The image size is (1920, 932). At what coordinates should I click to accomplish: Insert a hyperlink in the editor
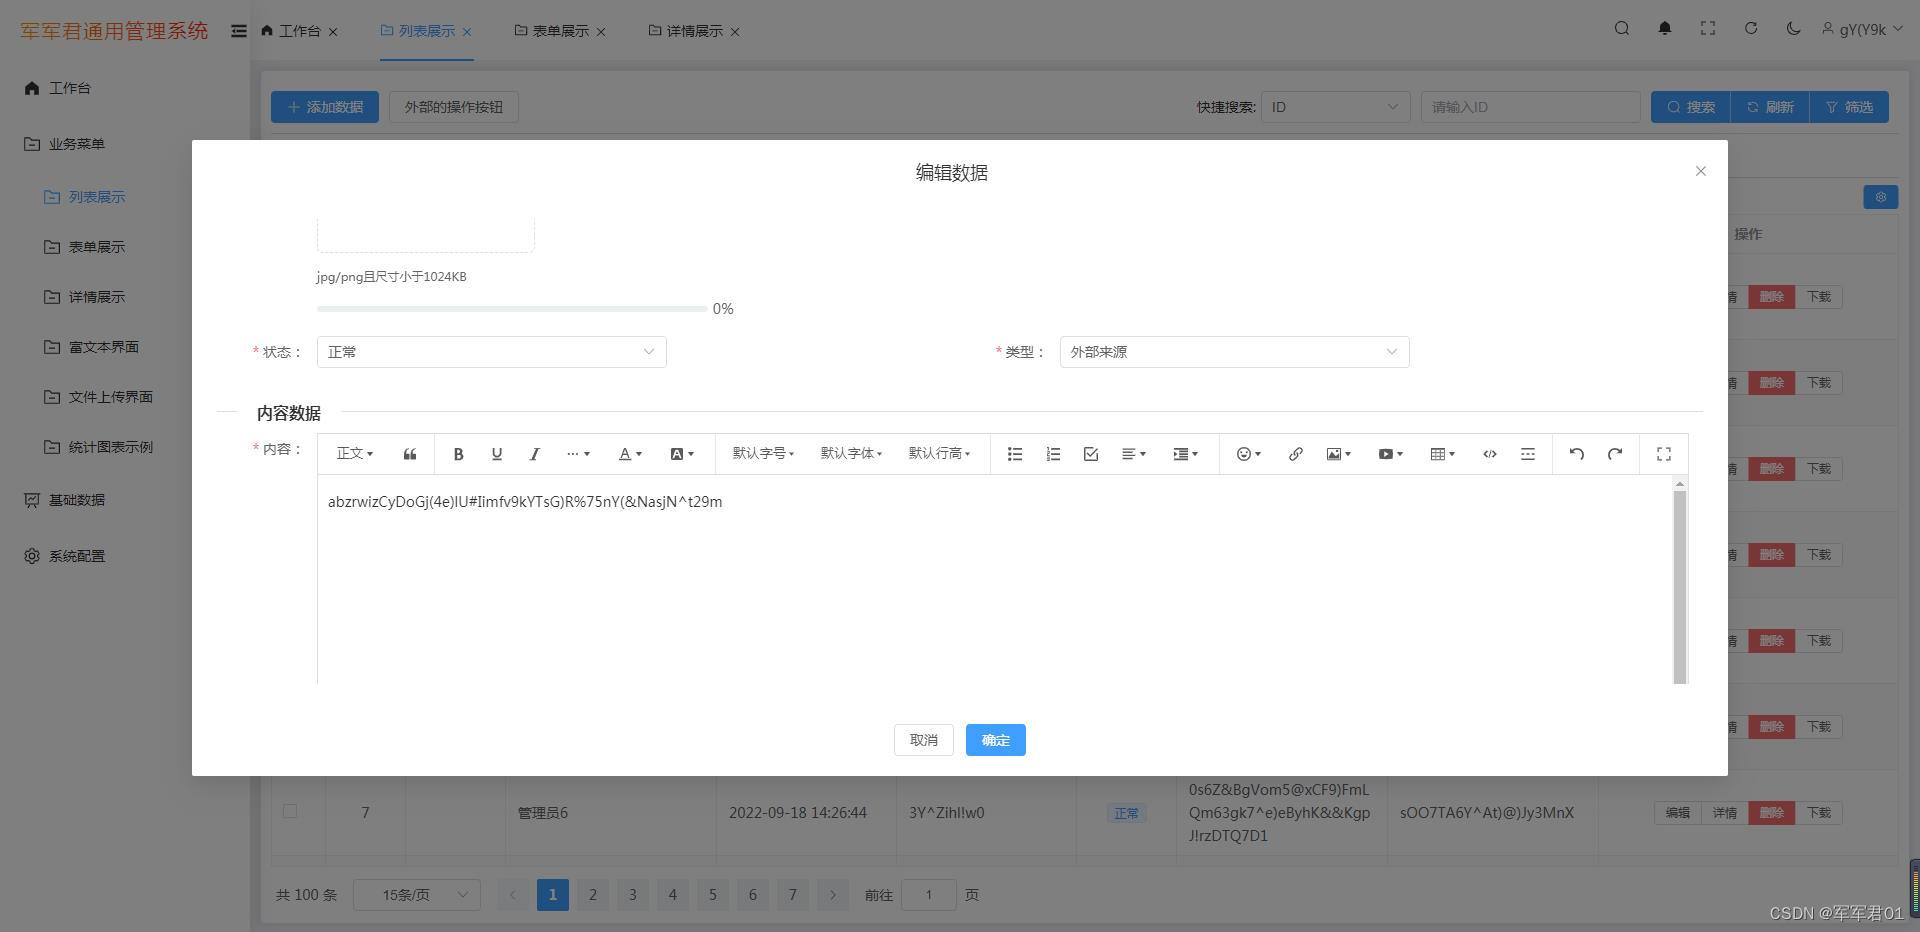click(1295, 454)
